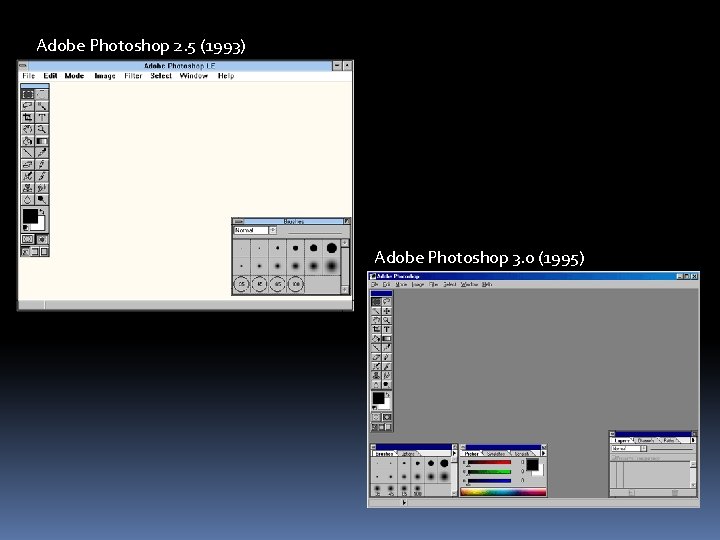Image resolution: width=720 pixels, height=540 pixels.
Task: Select Rubber Stamp tool in Photoshop 2.5
Action: click(28, 187)
